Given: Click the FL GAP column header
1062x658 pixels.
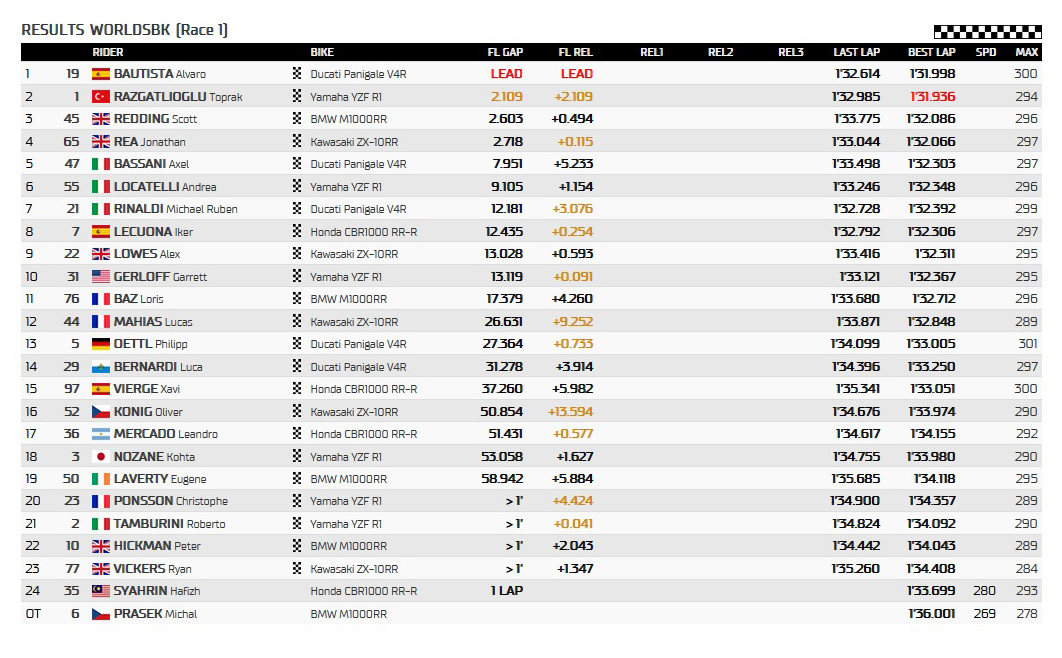Looking at the screenshot, I should point(505,52).
